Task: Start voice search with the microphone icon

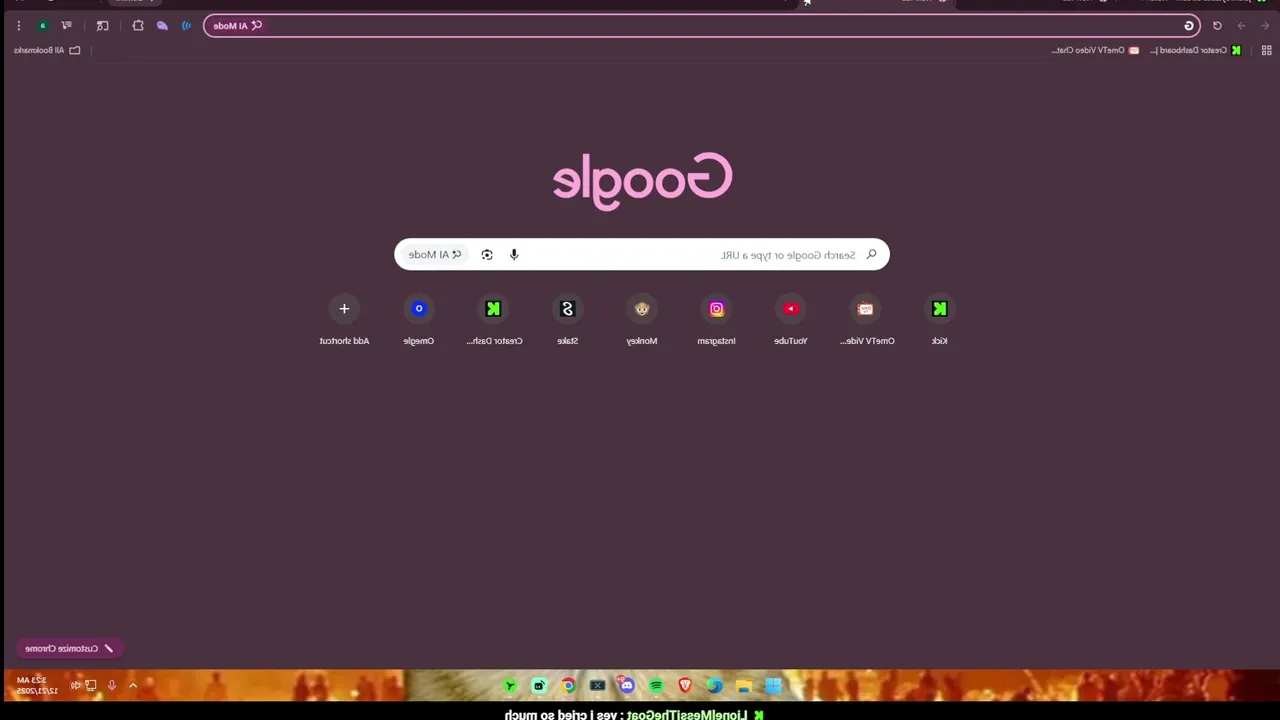Action: (x=514, y=255)
